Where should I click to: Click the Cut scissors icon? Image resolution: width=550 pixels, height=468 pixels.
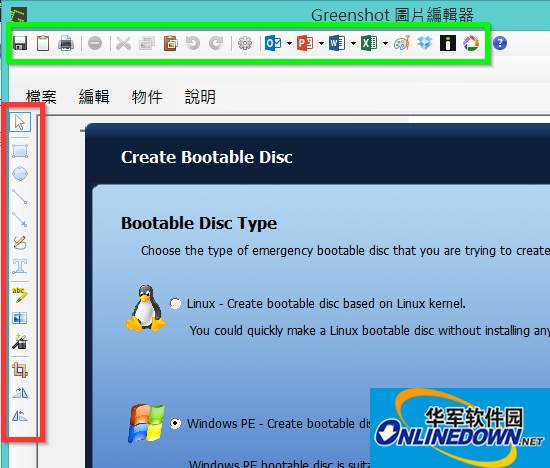point(123,43)
